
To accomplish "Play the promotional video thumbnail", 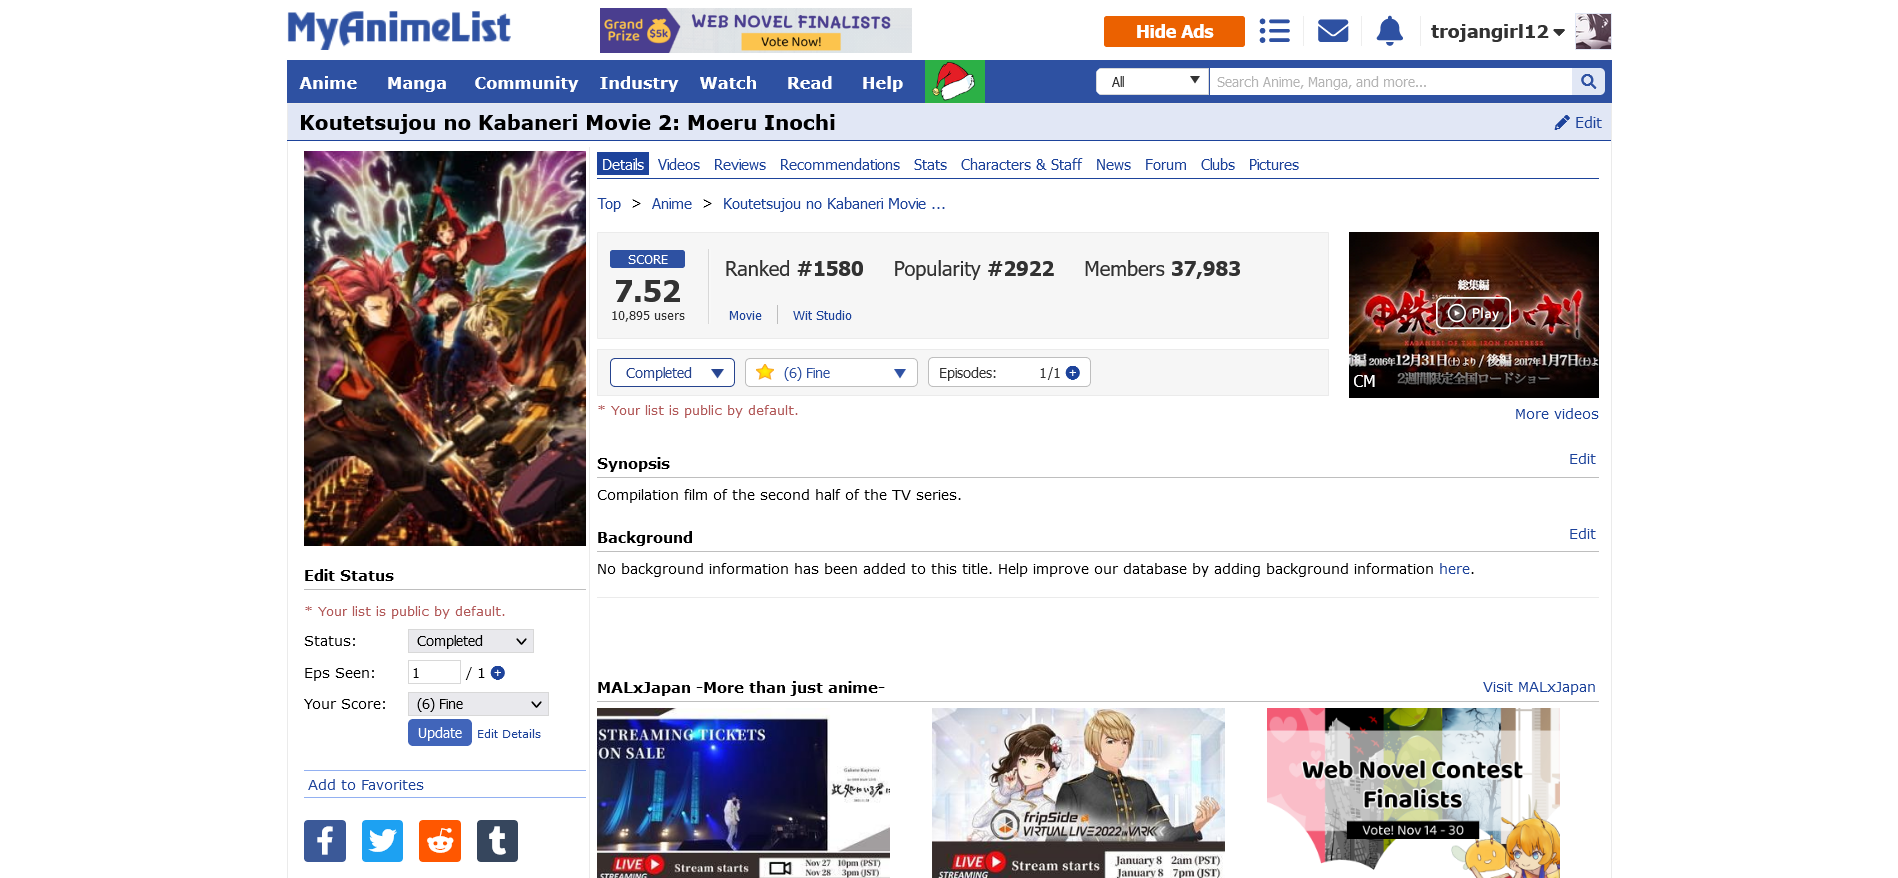I will [x=1473, y=314].
